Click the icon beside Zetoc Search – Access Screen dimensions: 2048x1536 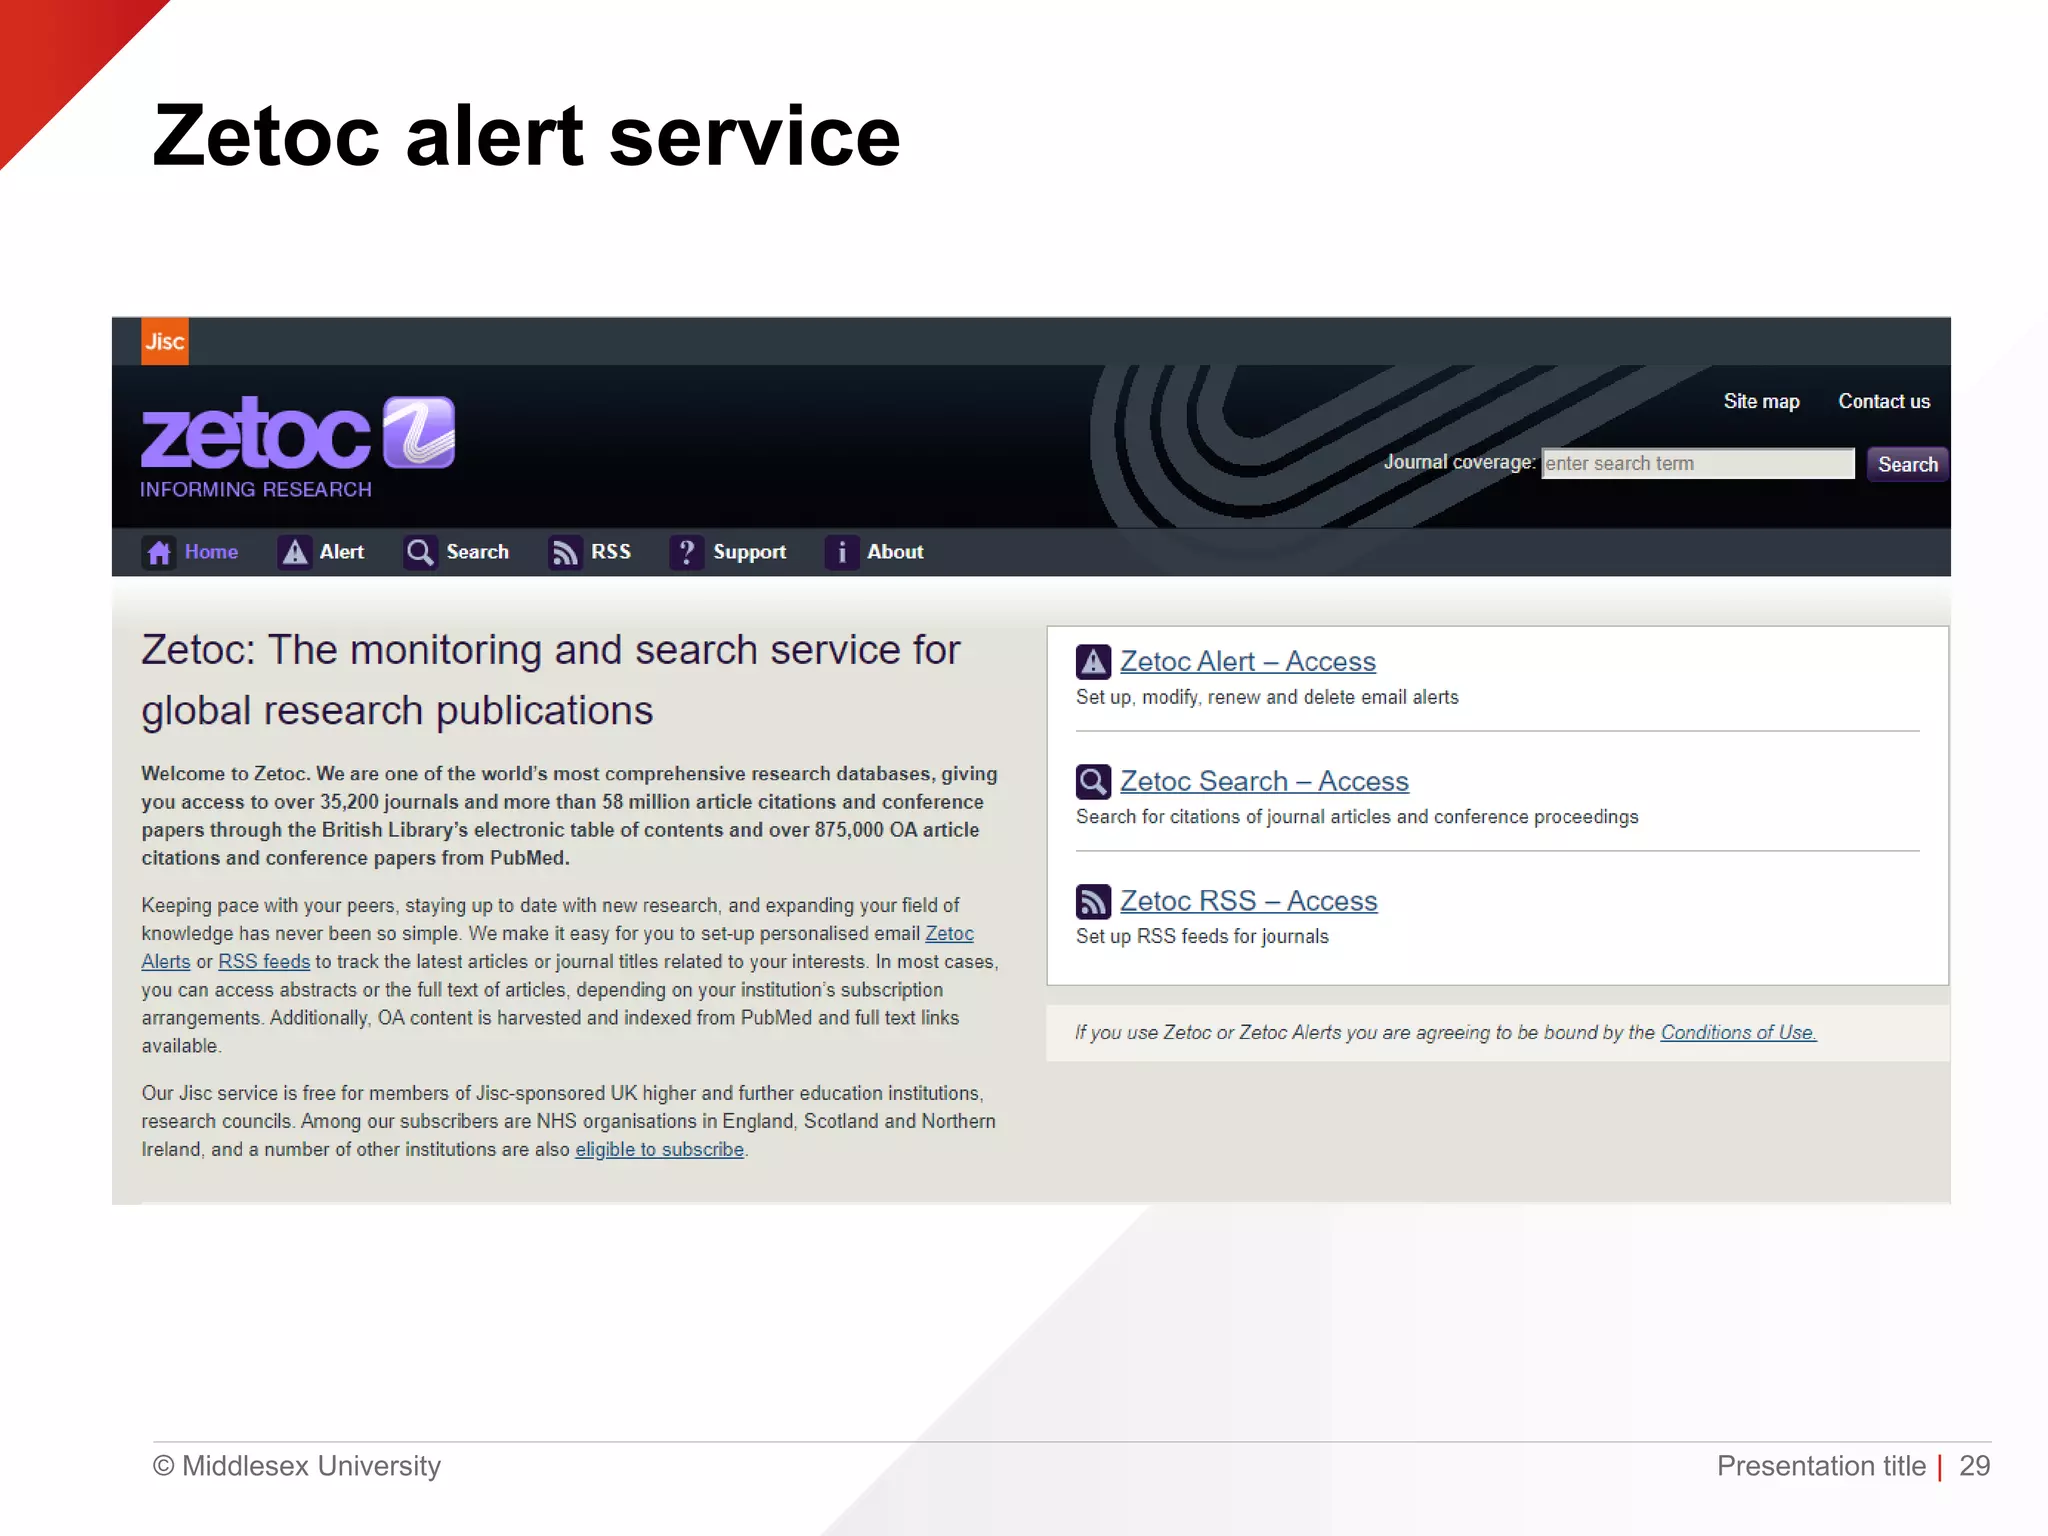coord(1093,782)
